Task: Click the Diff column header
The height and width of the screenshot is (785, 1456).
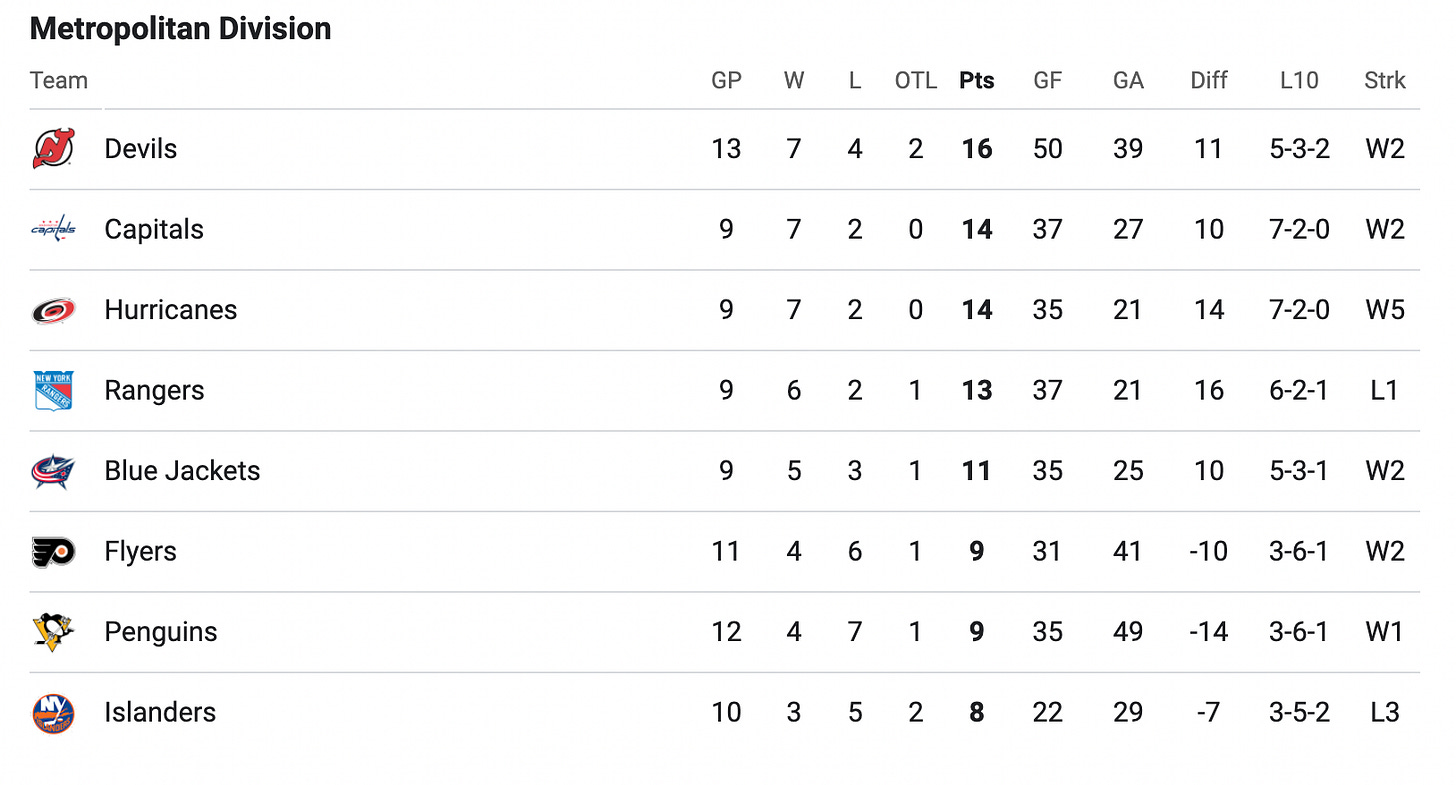Action: click(1209, 81)
